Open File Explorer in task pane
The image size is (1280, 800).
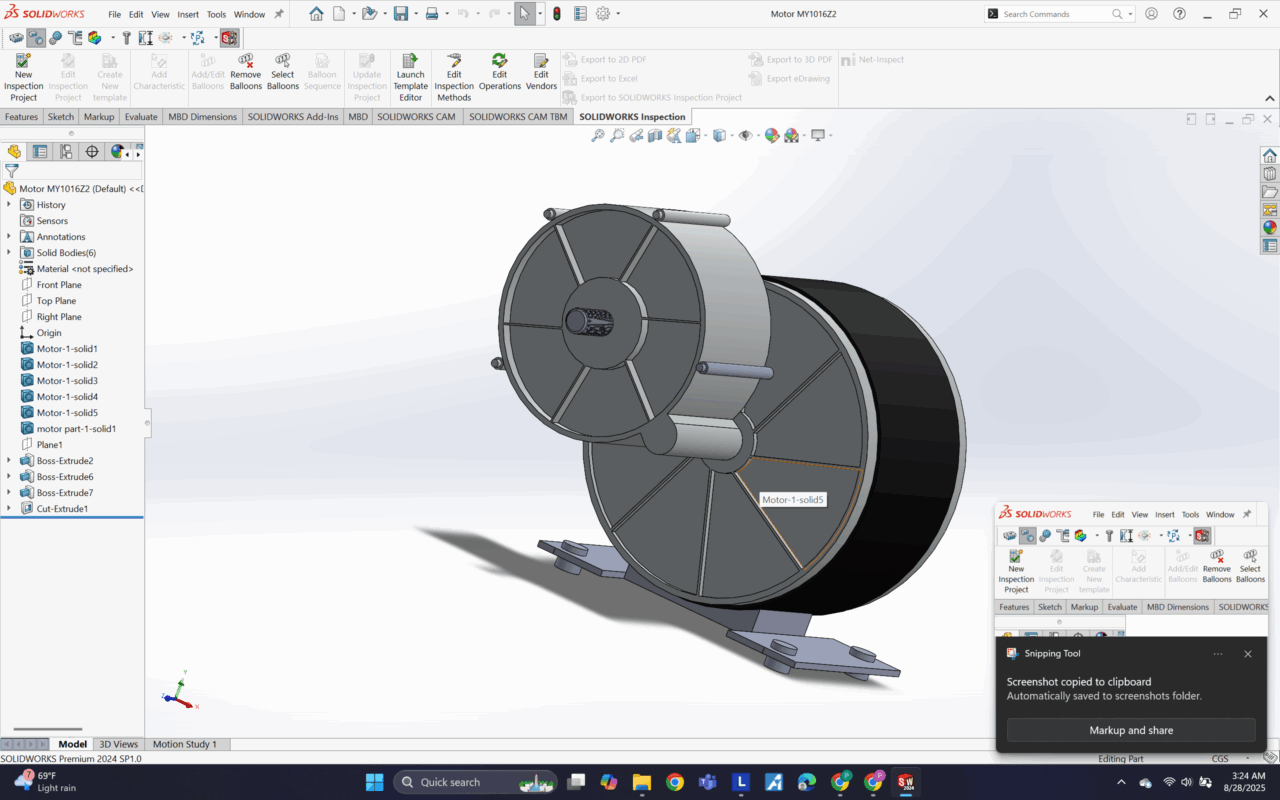click(x=1270, y=192)
